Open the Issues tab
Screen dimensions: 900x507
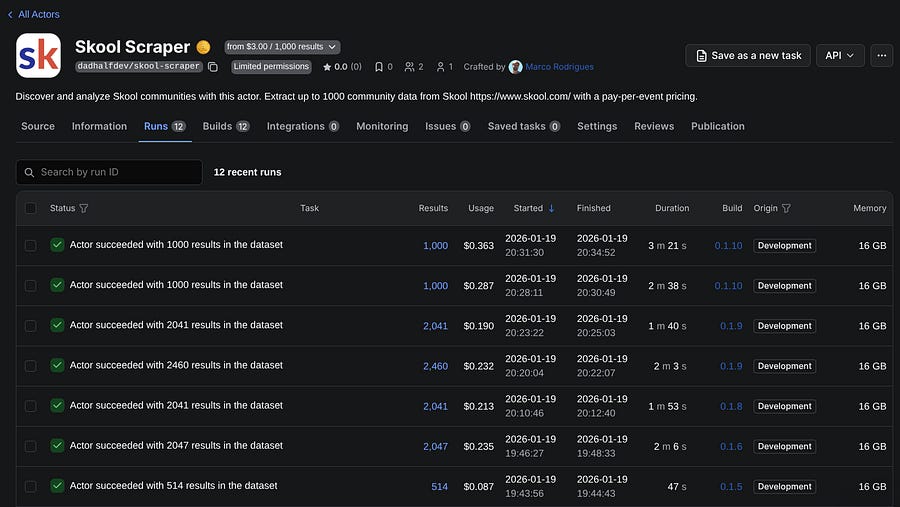(x=448, y=126)
